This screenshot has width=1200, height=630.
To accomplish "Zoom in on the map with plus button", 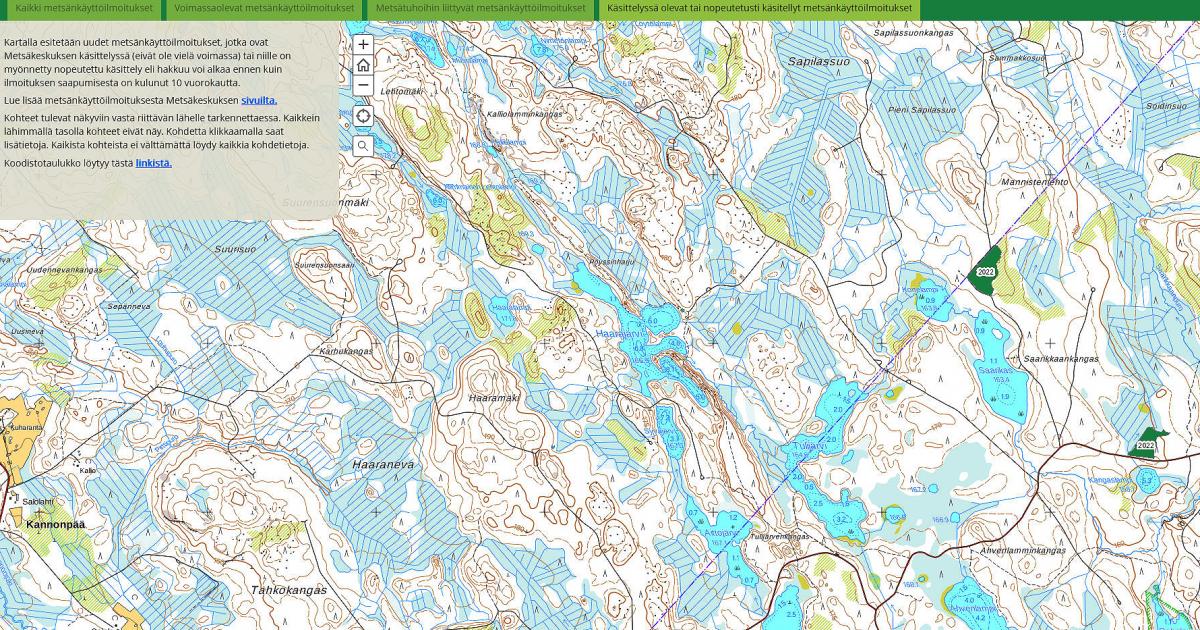I will (x=363, y=45).
